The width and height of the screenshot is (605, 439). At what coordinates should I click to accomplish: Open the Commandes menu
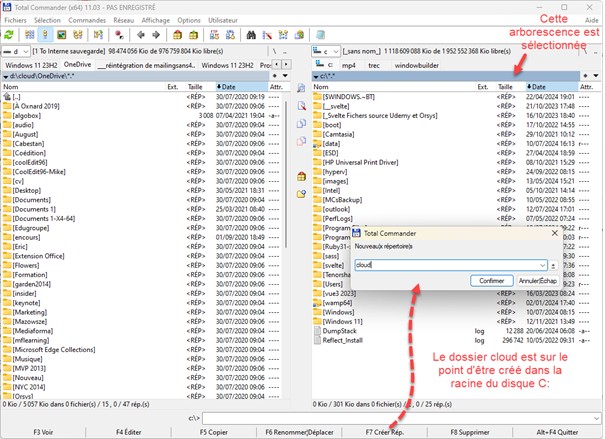pyautogui.click(x=87, y=19)
